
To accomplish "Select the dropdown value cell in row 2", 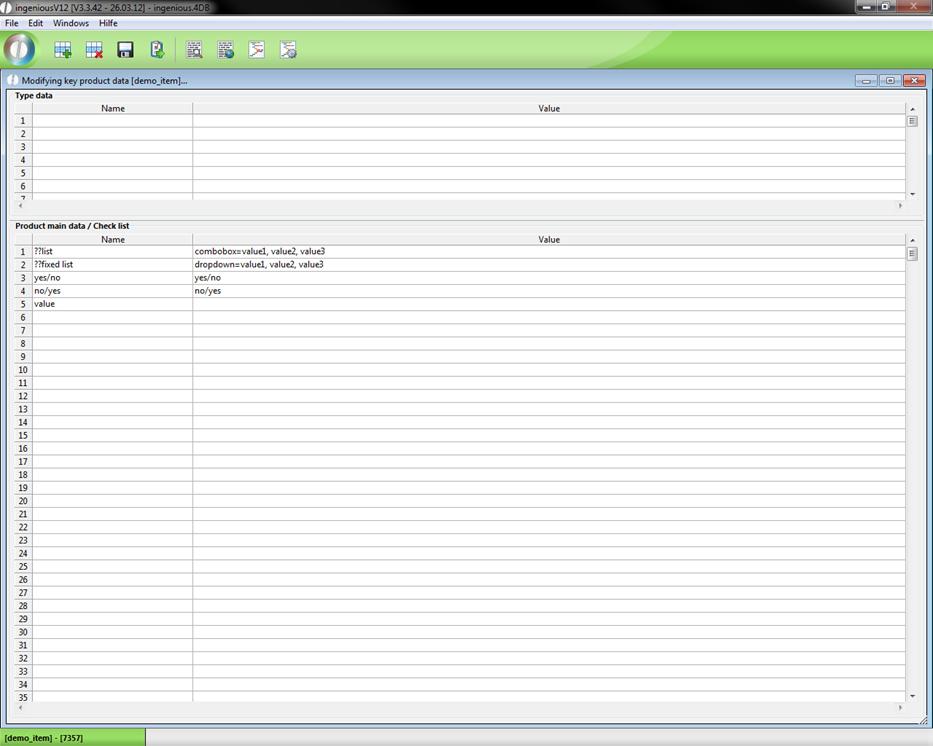I will coord(548,265).
